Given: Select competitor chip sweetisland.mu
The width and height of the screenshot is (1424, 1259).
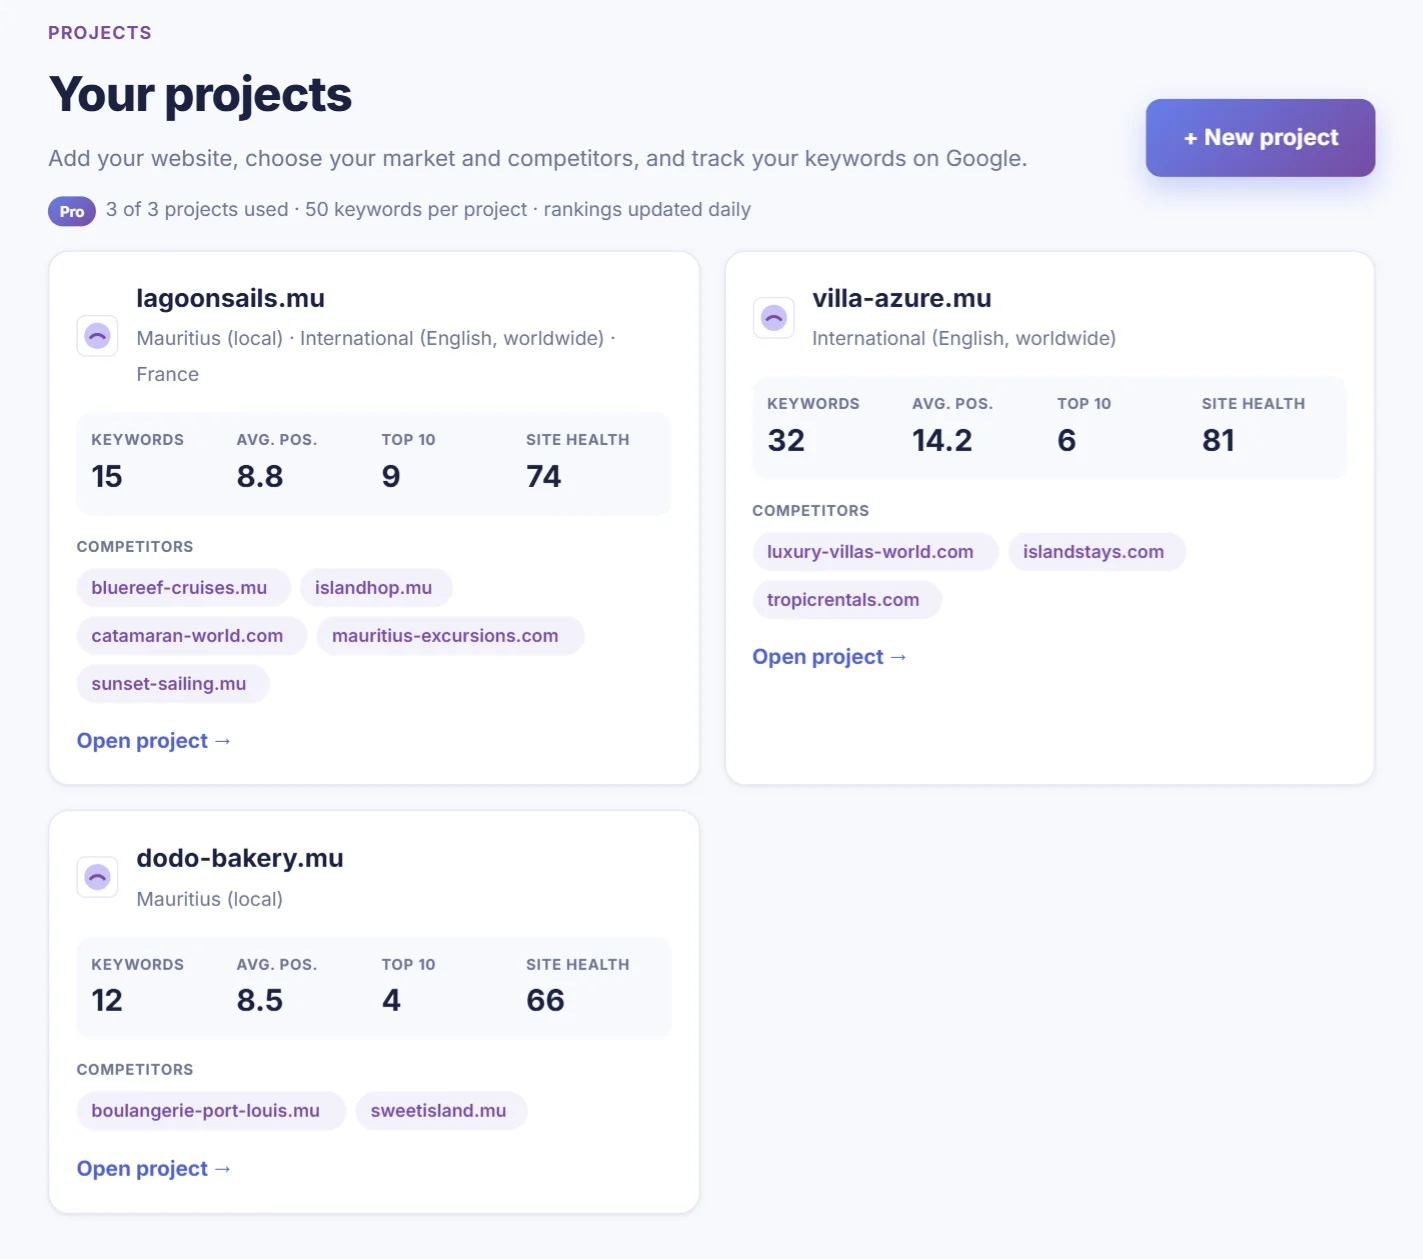Looking at the screenshot, I should tap(441, 1111).
